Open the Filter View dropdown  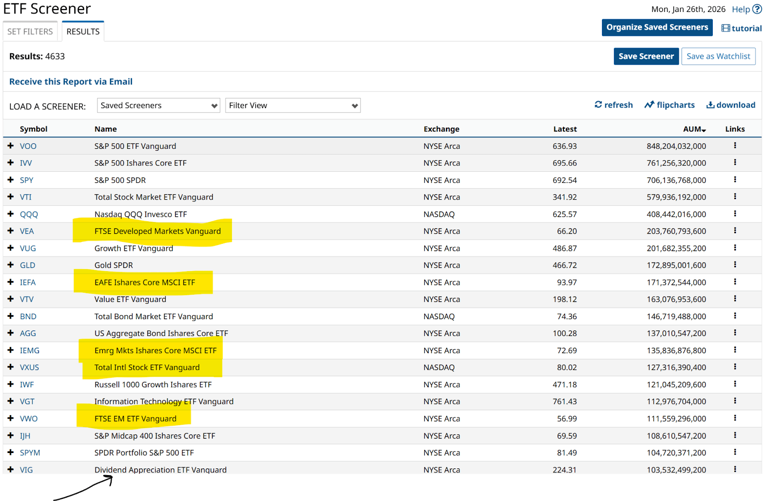click(292, 105)
